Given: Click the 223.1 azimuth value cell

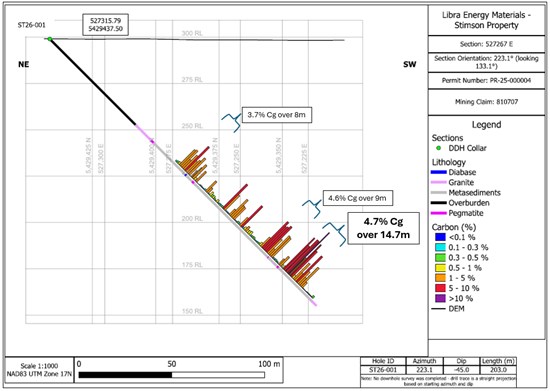Looking at the screenshot, I should (424, 370).
